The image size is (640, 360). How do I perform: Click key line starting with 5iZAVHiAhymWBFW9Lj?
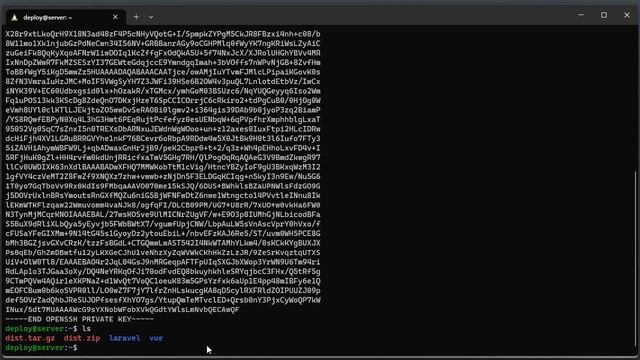coord(163,148)
